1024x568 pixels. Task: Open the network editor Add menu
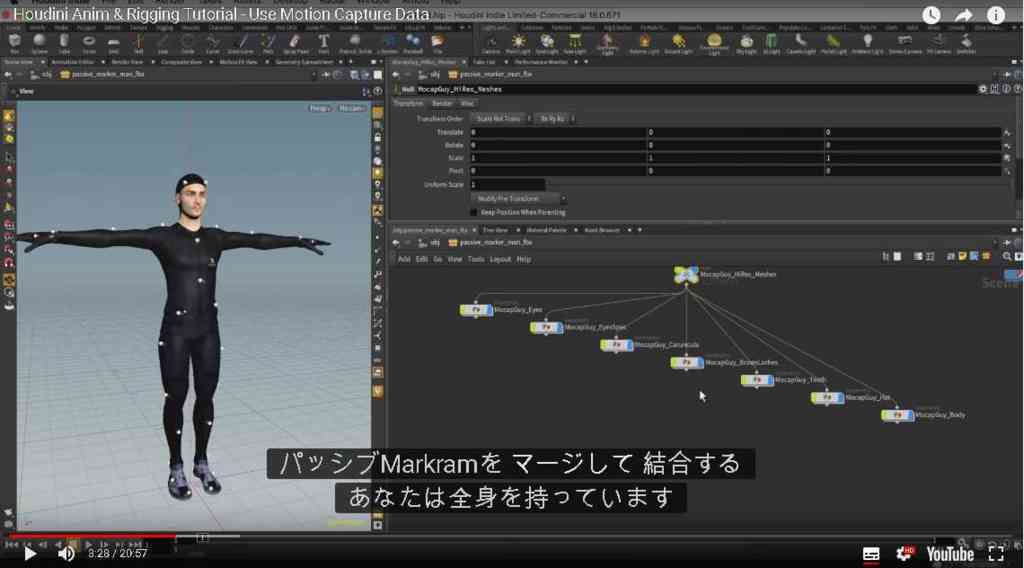404,260
